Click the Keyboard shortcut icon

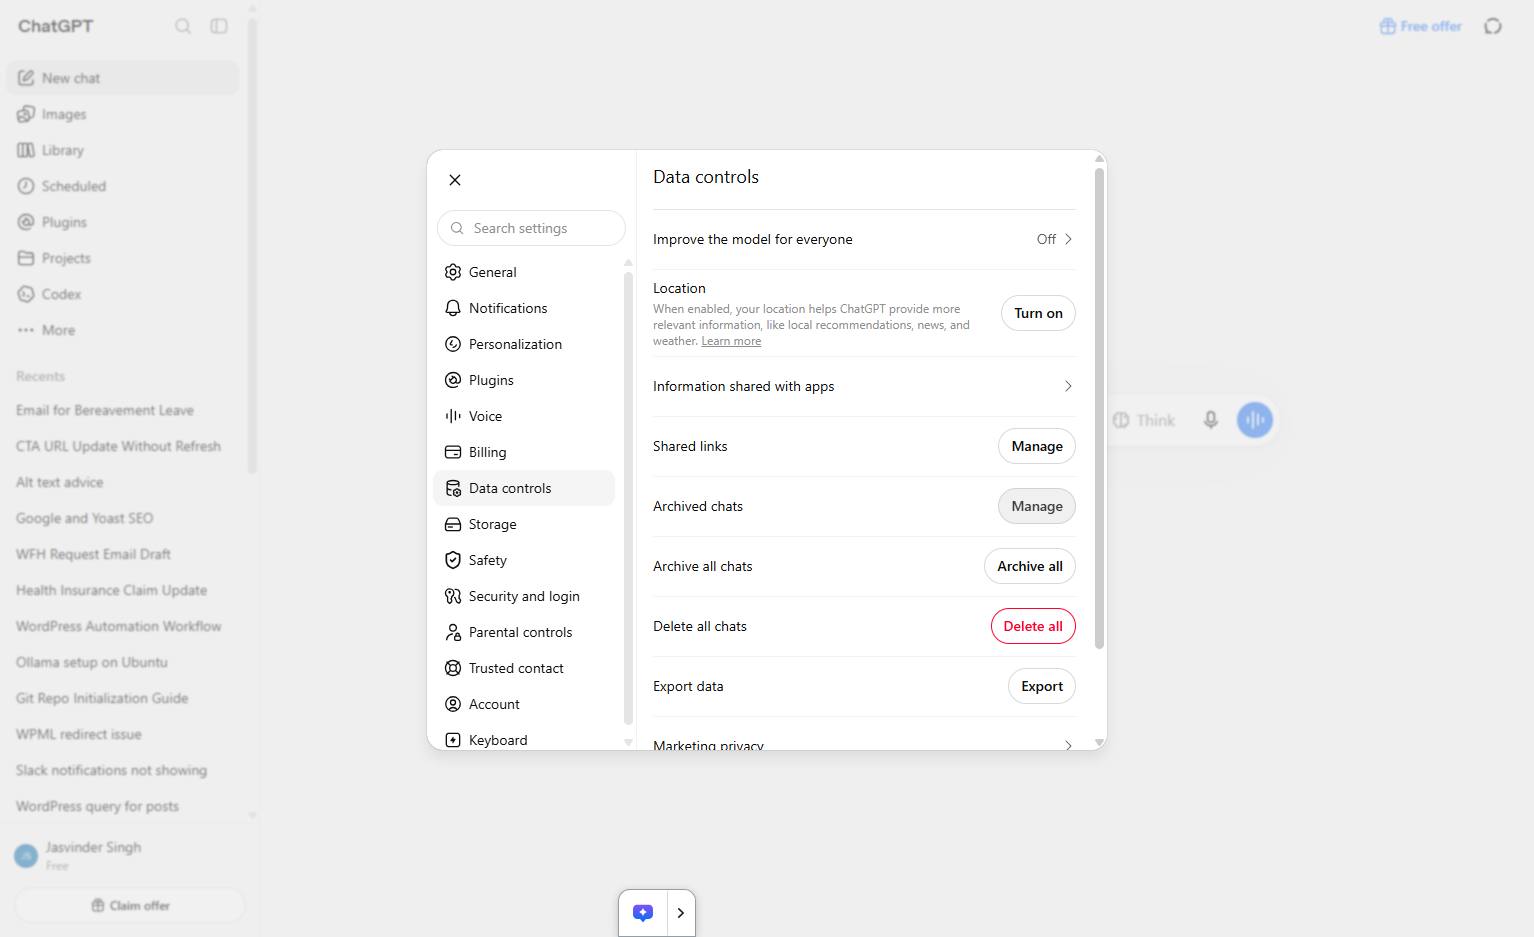point(453,740)
